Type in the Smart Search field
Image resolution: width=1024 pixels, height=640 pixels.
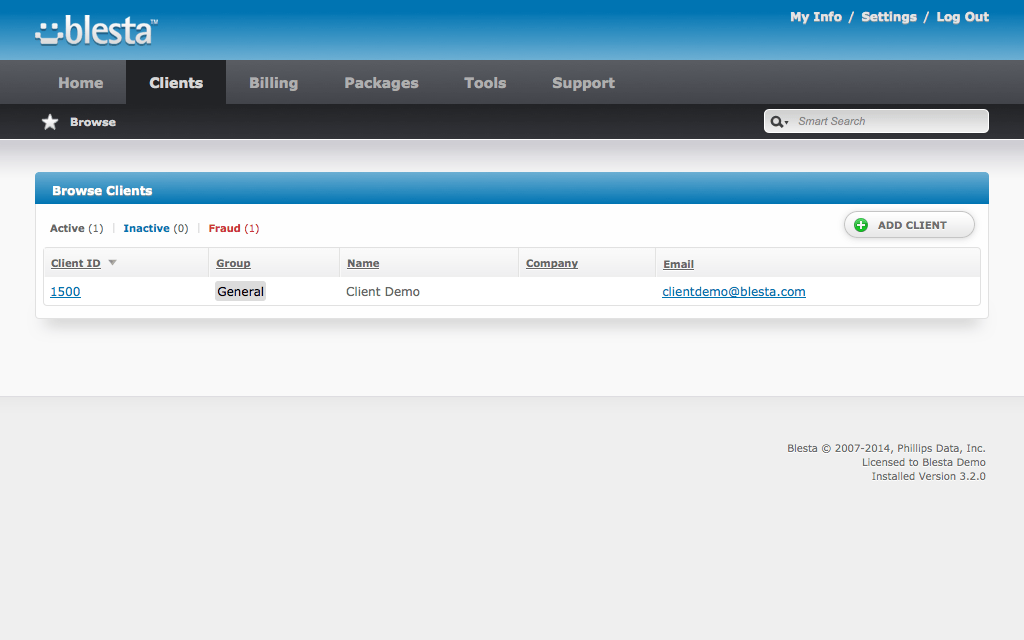888,121
